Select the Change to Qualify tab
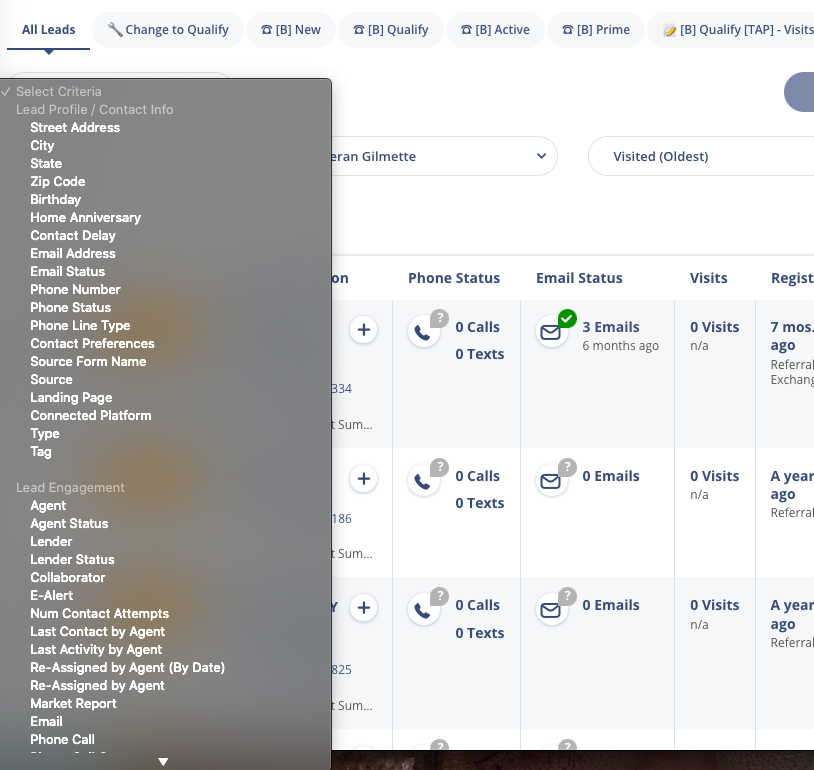This screenshot has height=770, width=814. [168, 30]
